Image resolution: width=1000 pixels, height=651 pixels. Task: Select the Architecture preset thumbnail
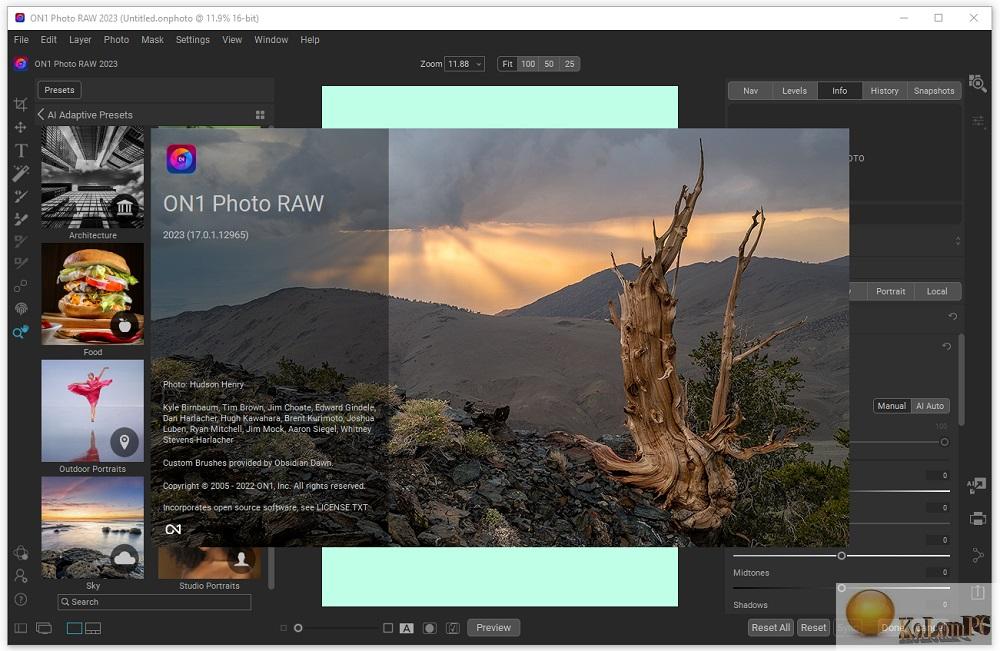pyautogui.click(x=92, y=177)
